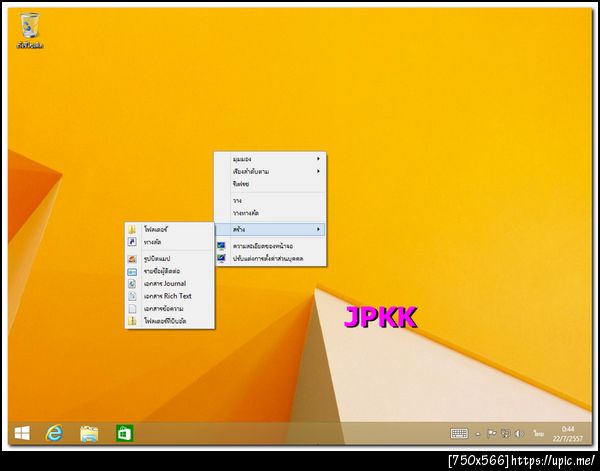The width and height of the screenshot is (600, 471).
Task: Open ความละเอียดของหน้าจอ (Screen resolution) entry
Action: pos(270,246)
